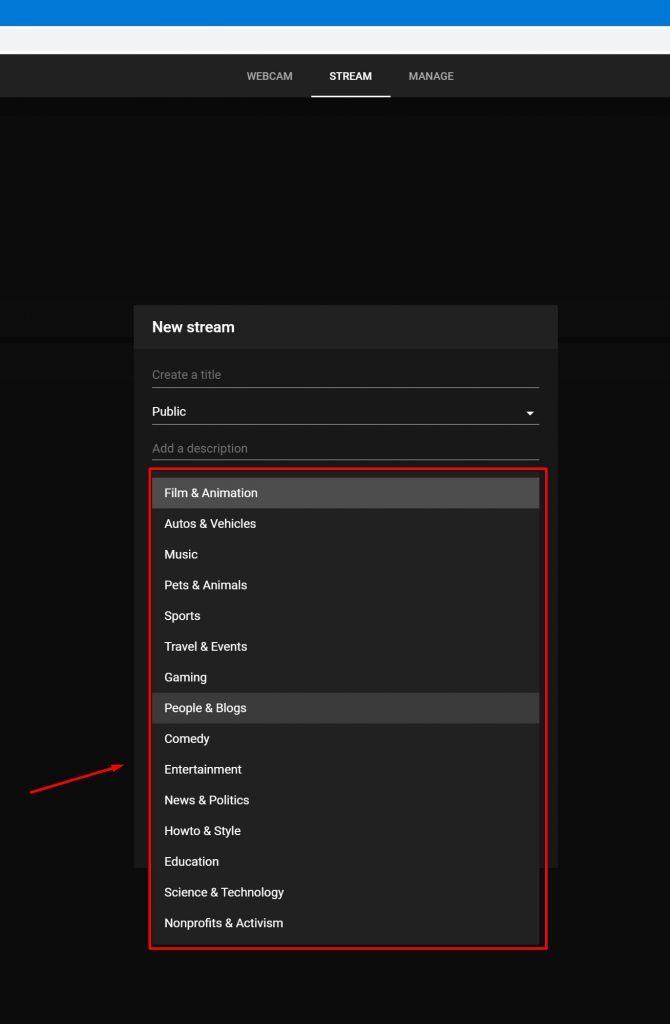Select the Sports category
Screen dimensions: 670x1024
point(345,616)
